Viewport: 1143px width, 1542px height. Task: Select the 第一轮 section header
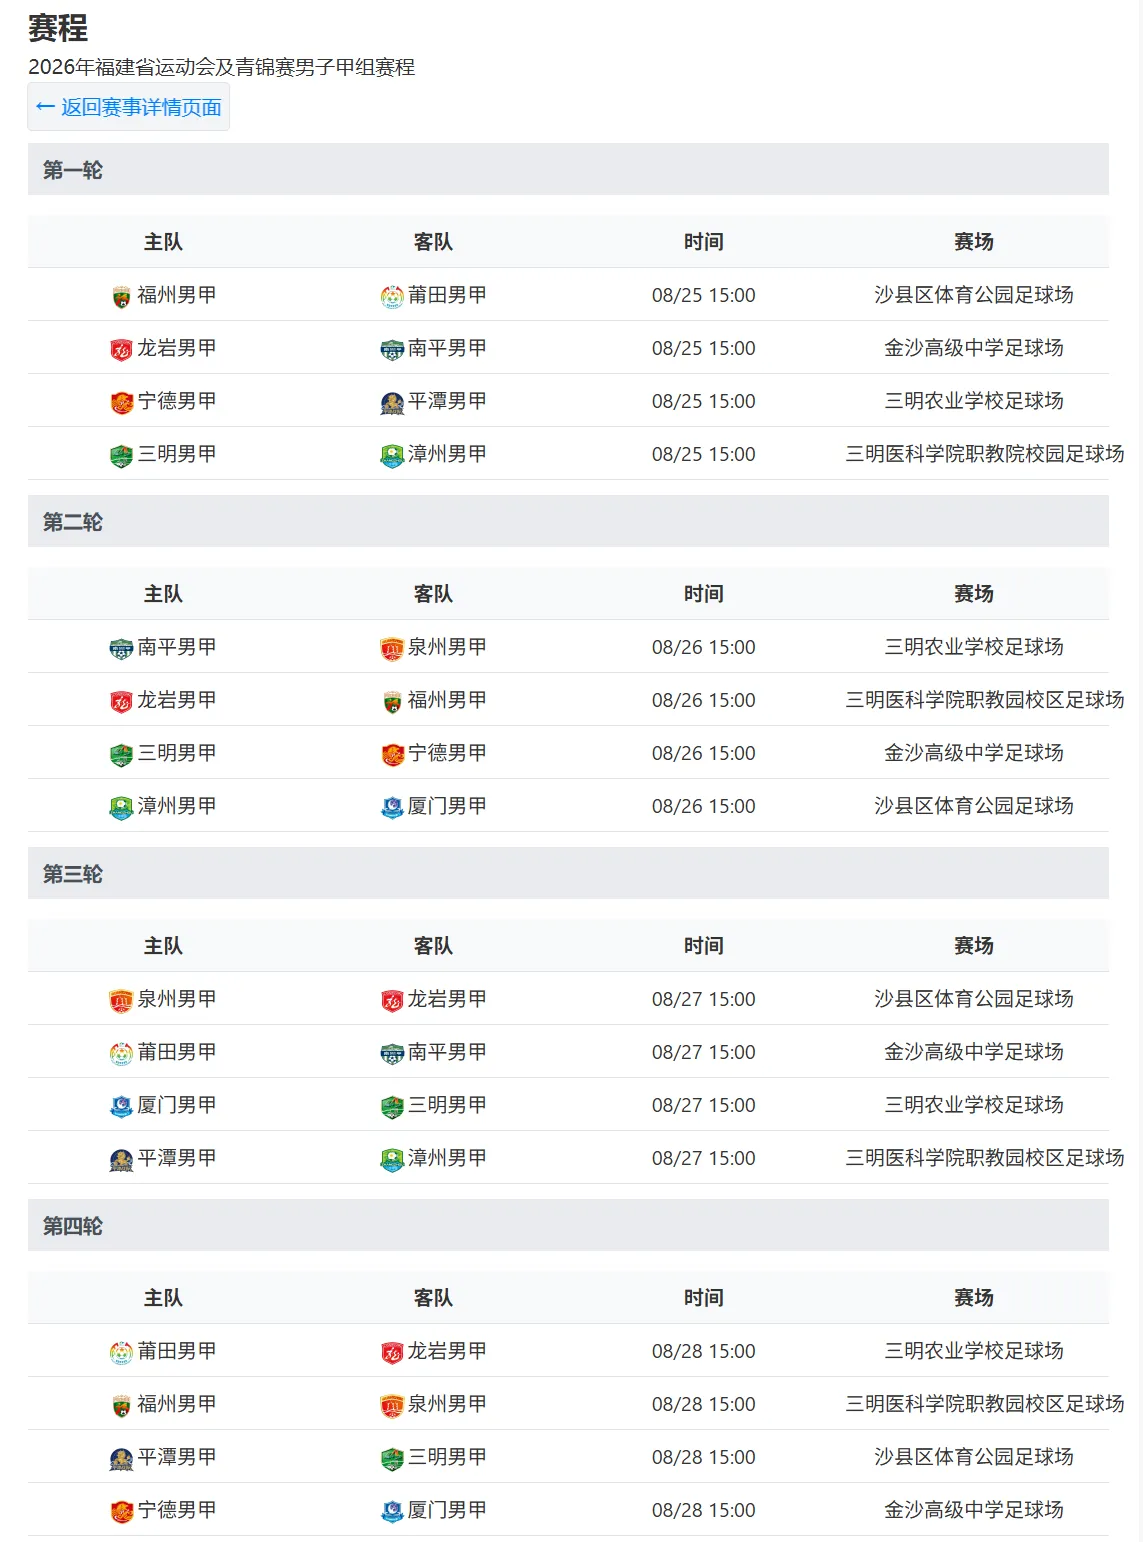568,169
